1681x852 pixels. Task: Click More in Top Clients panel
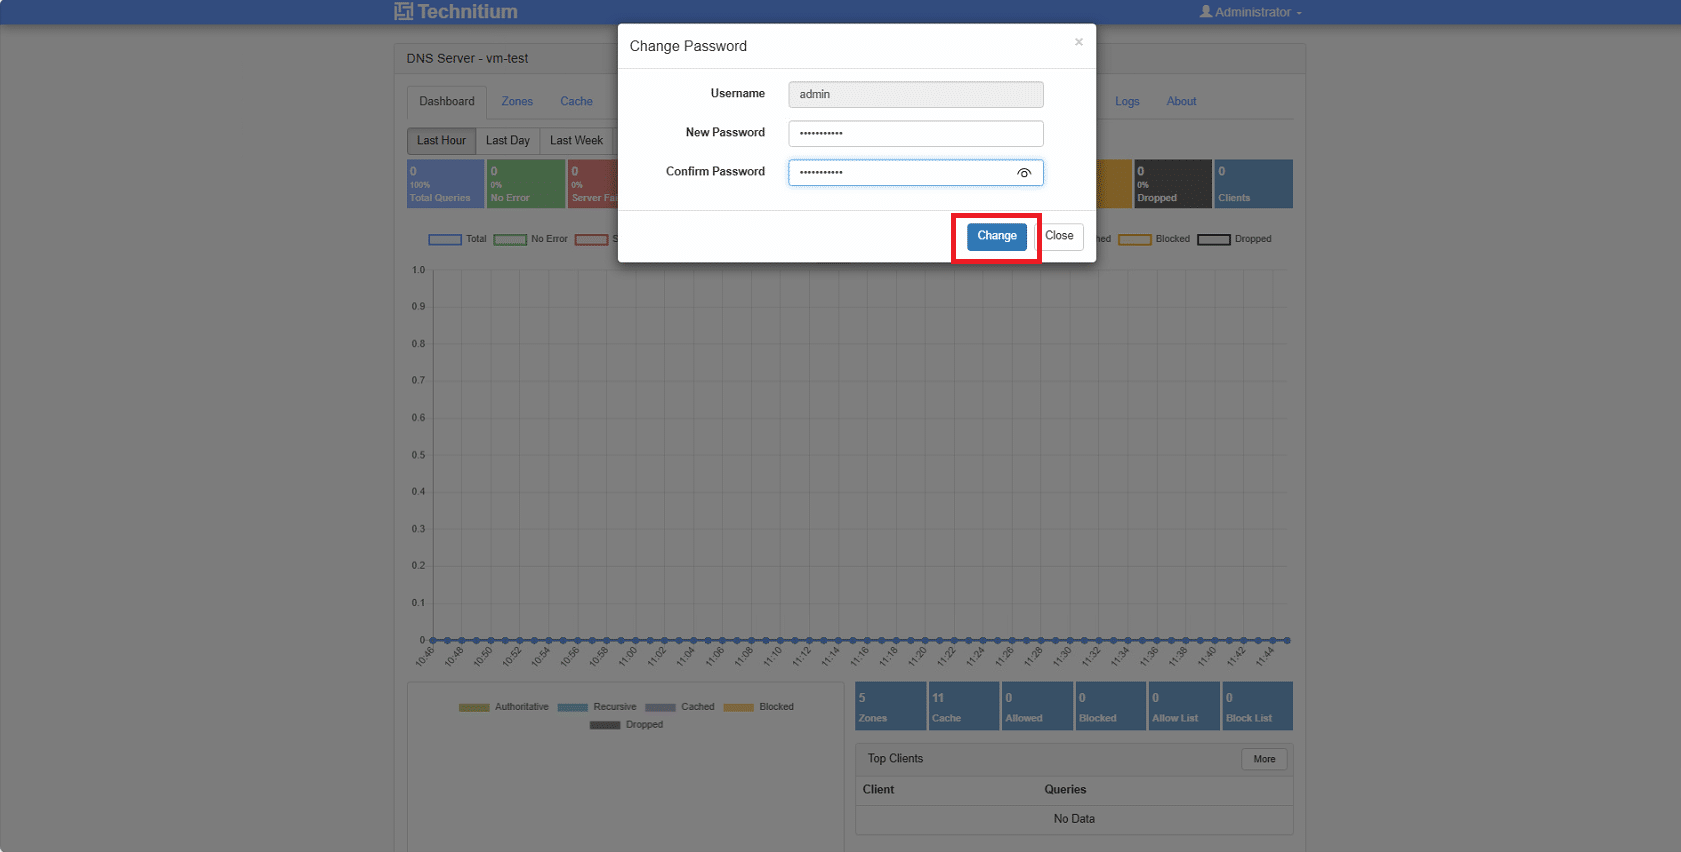coord(1264,759)
